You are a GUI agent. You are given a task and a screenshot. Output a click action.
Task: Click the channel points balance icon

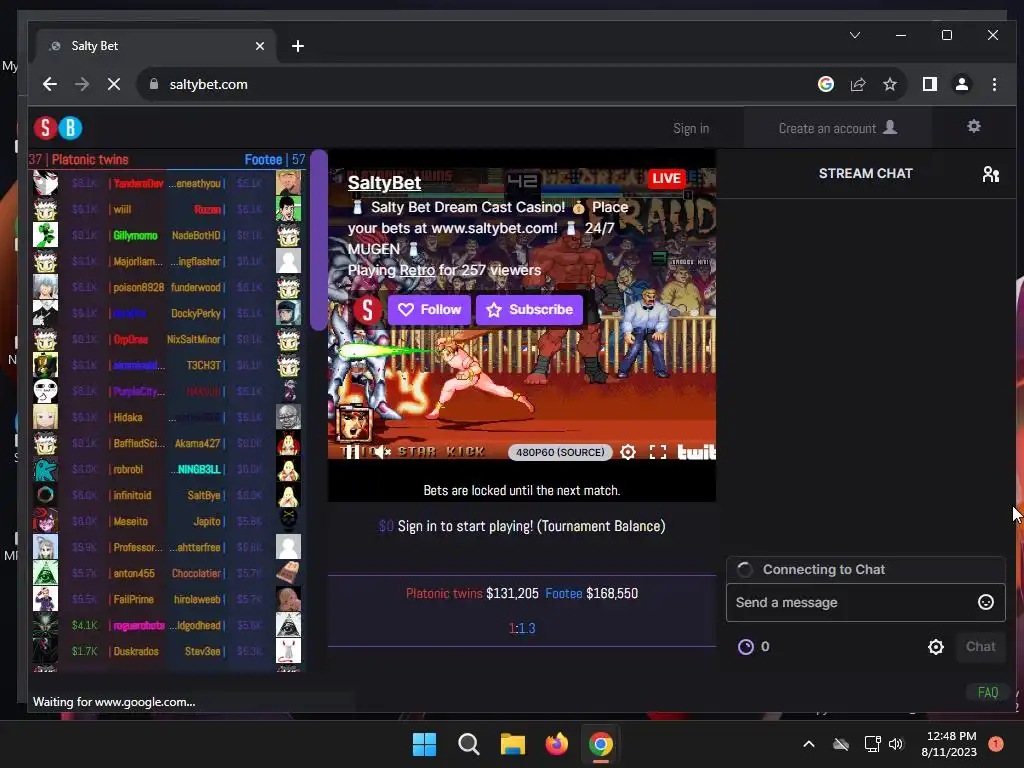(x=745, y=647)
